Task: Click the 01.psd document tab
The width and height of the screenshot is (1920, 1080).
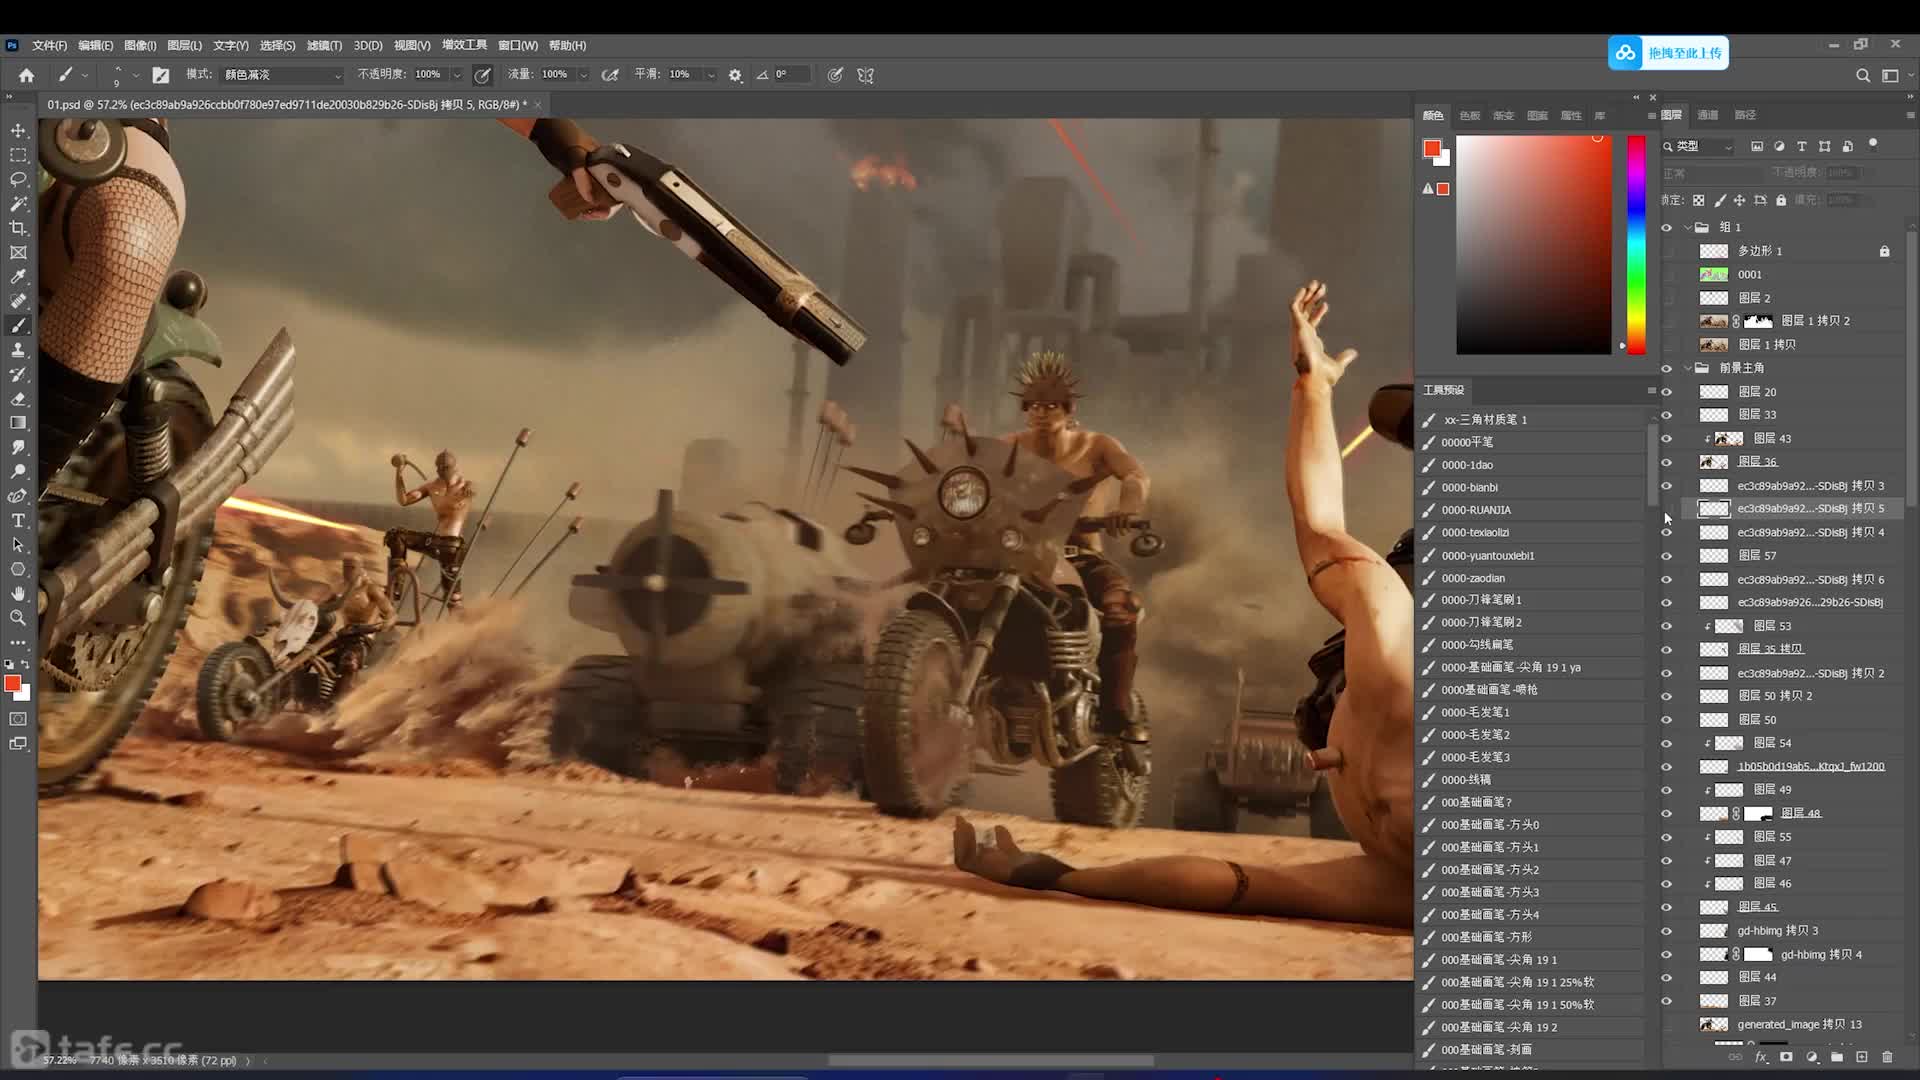Action: (x=288, y=104)
